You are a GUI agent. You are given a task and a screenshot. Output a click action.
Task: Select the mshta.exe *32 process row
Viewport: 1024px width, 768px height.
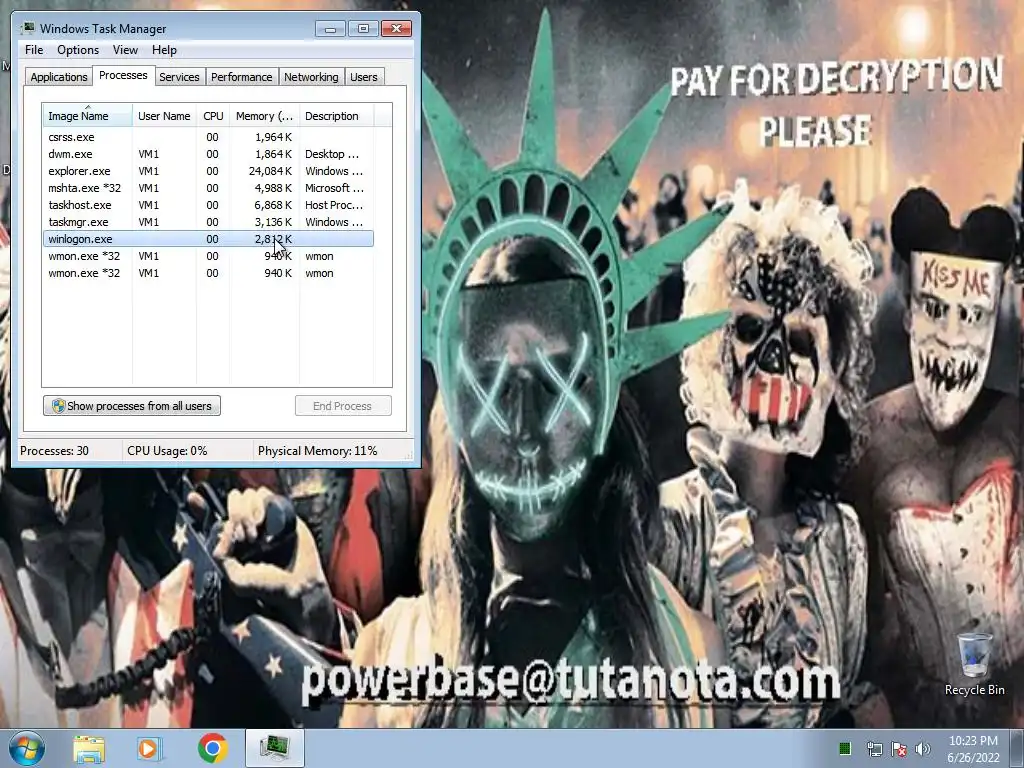(x=208, y=188)
